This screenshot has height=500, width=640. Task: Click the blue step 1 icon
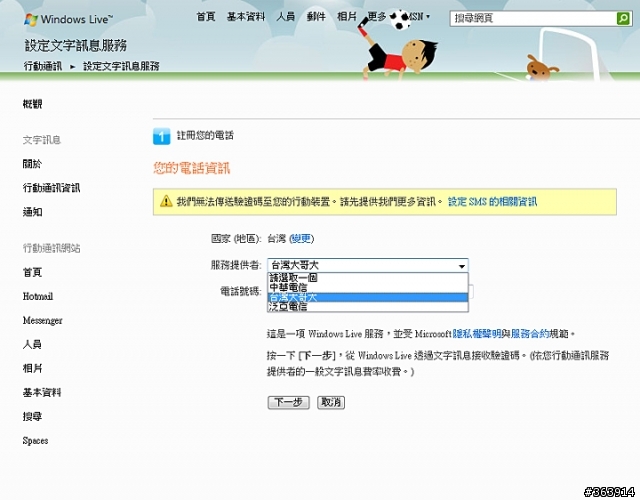[161, 136]
